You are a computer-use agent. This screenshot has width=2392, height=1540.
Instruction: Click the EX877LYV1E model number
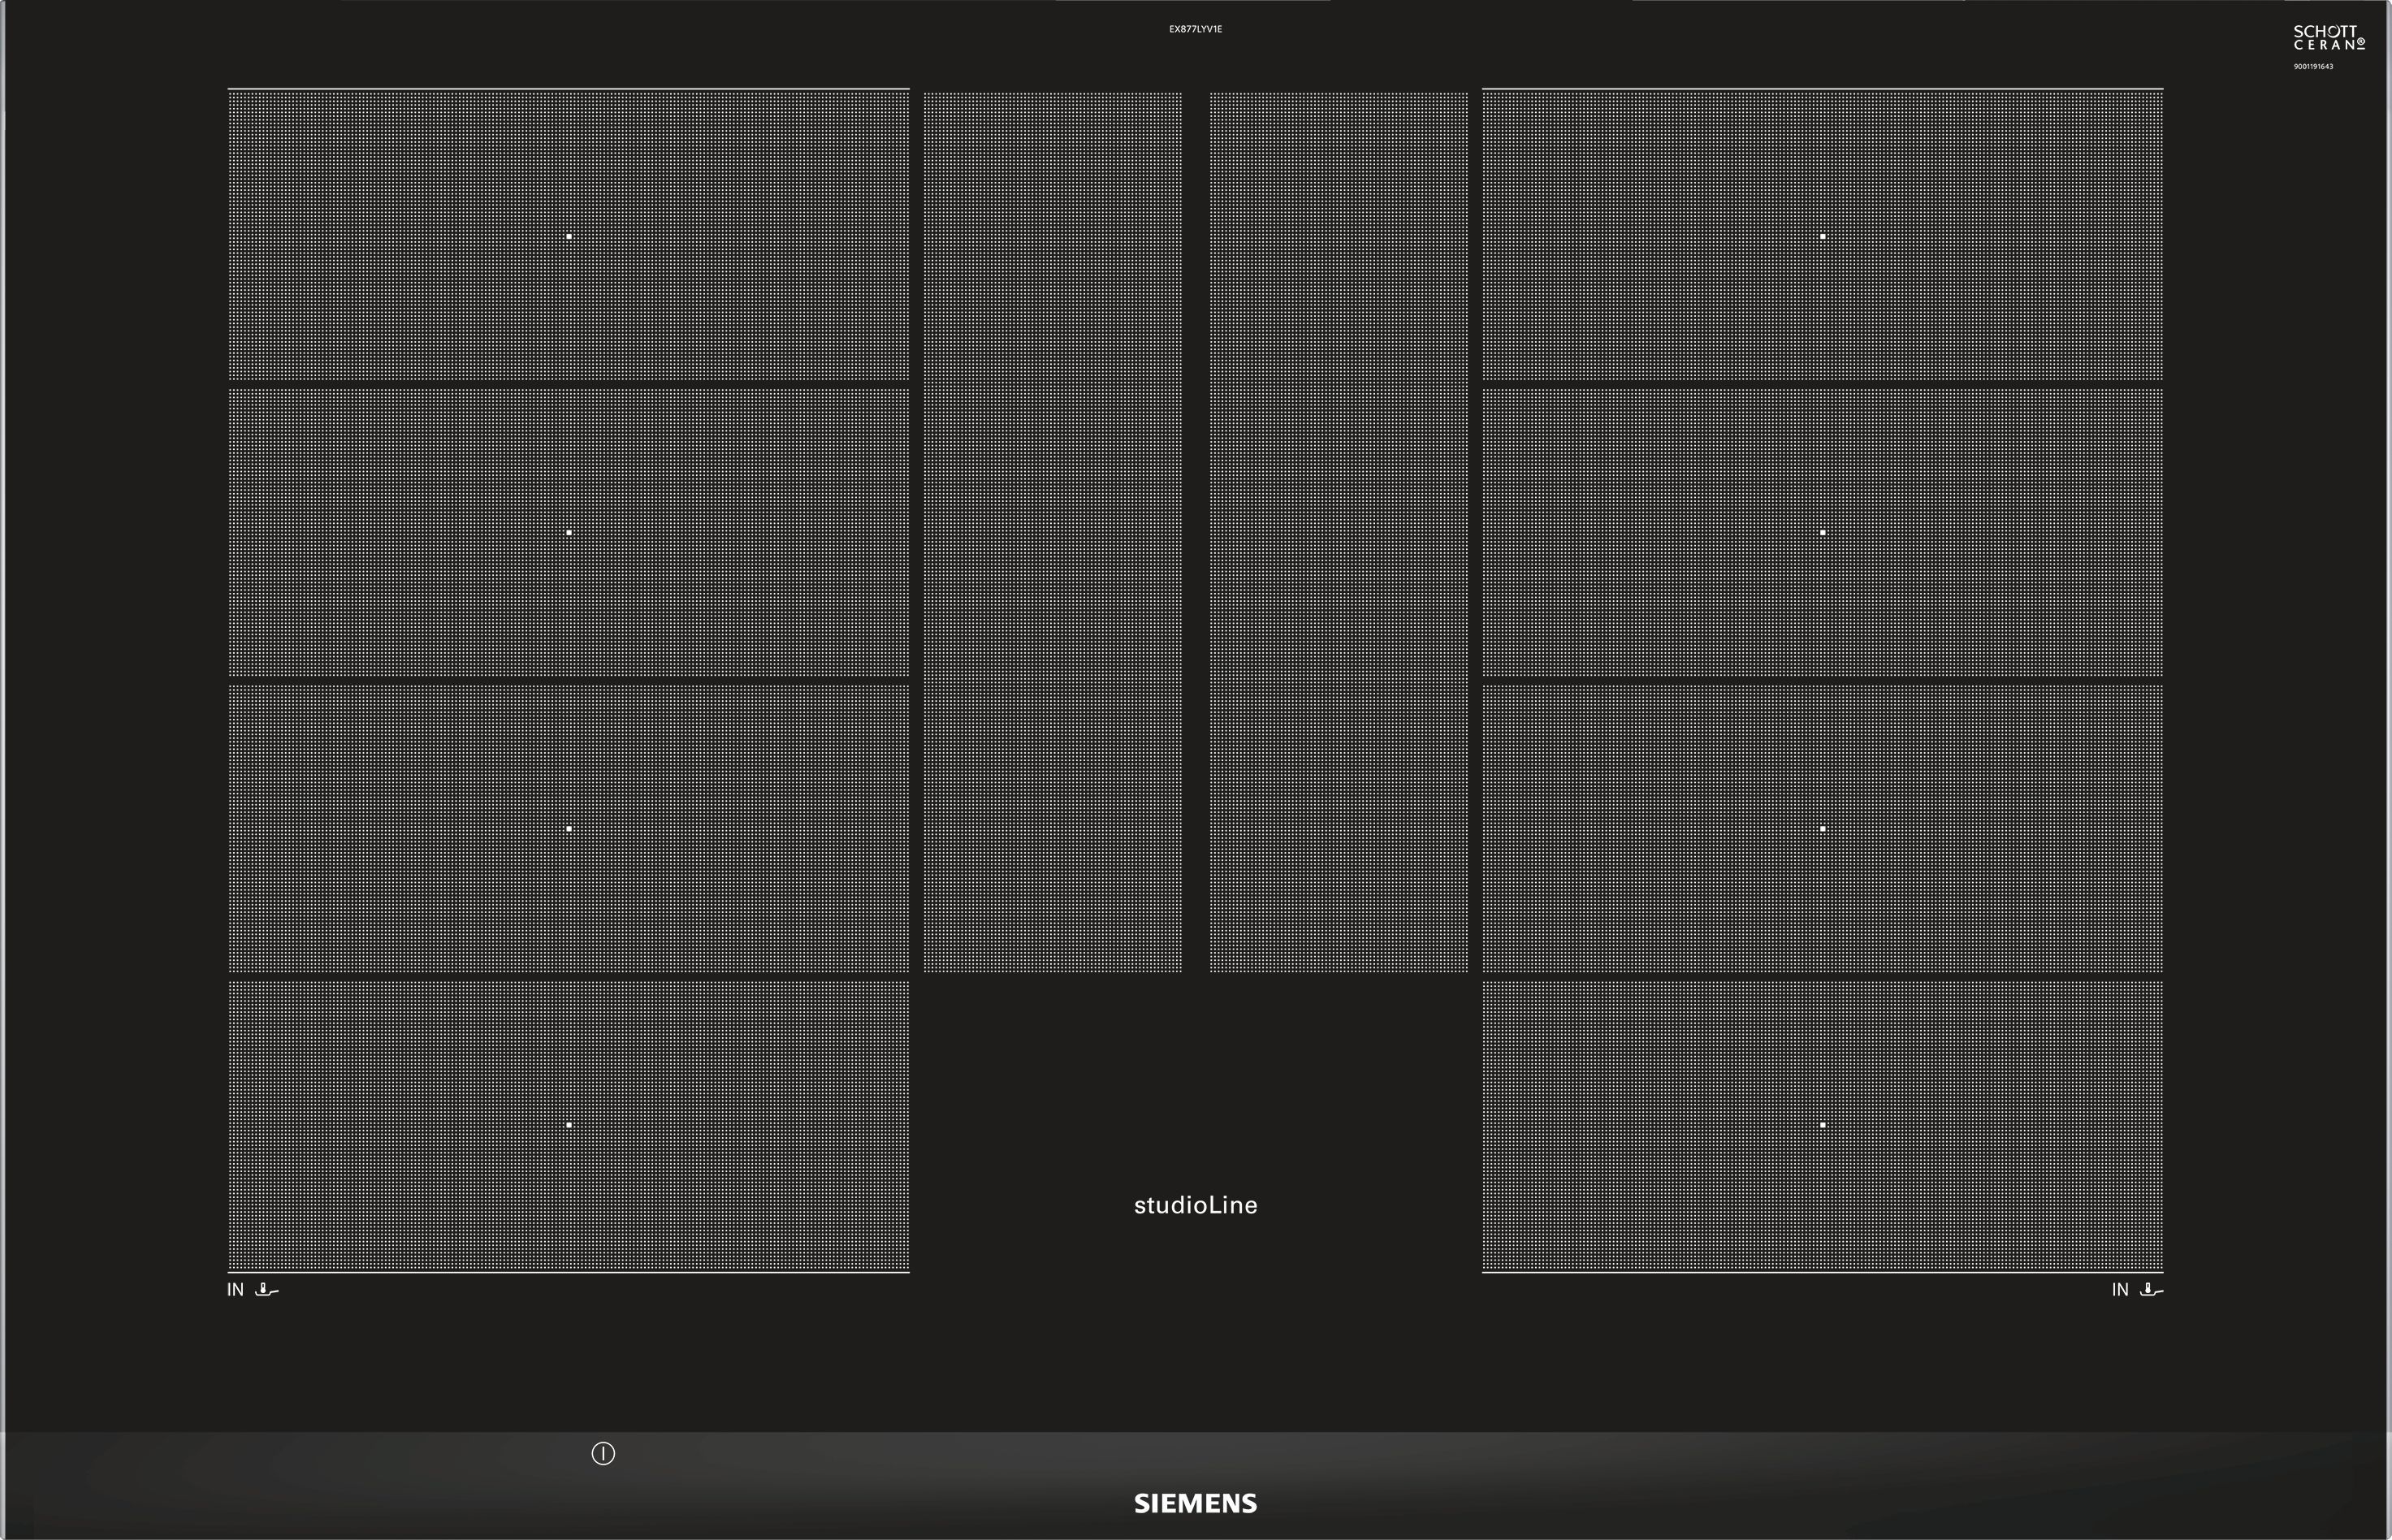tap(1195, 29)
